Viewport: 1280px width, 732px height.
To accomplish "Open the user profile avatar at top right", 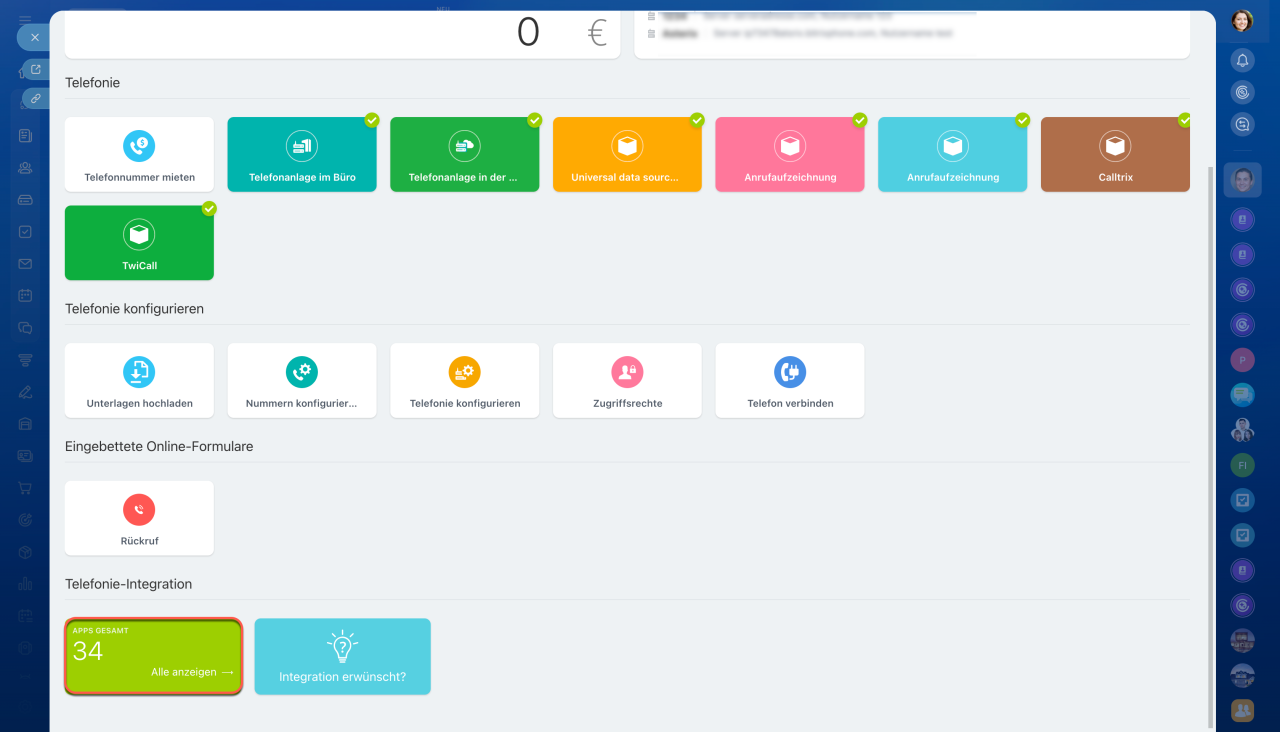I will coord(1242,20).
